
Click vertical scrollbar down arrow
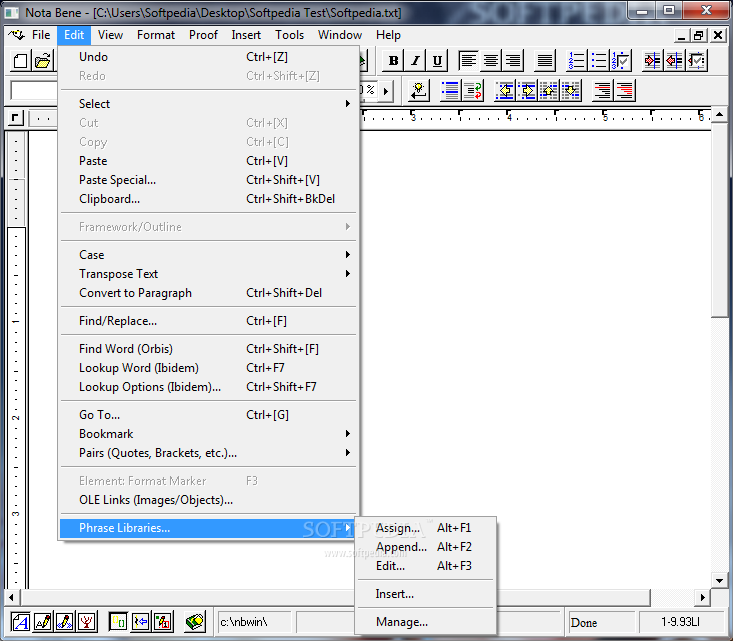(x=720, y=581)
